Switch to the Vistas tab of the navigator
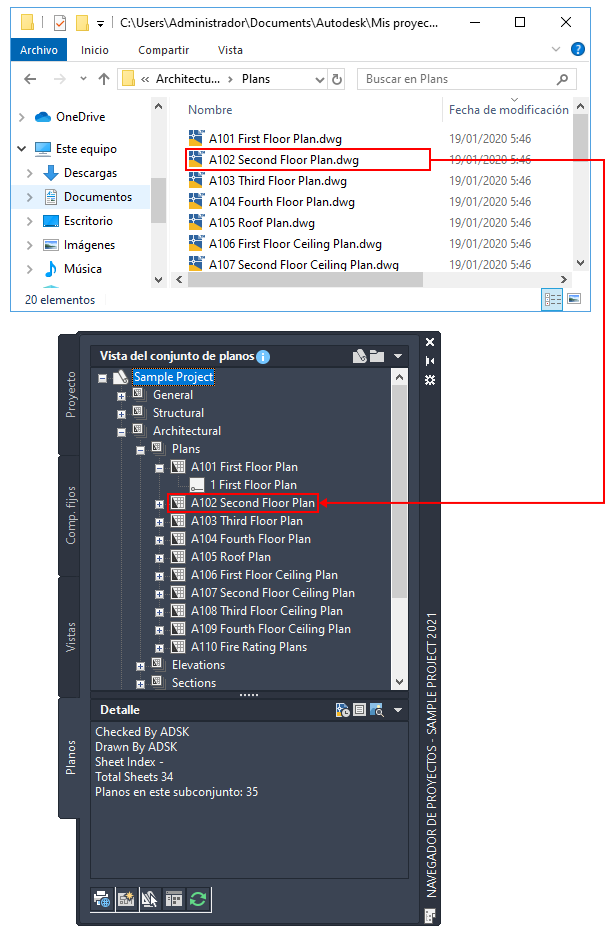This screenshot has width=616, height=935. [70, 636]
